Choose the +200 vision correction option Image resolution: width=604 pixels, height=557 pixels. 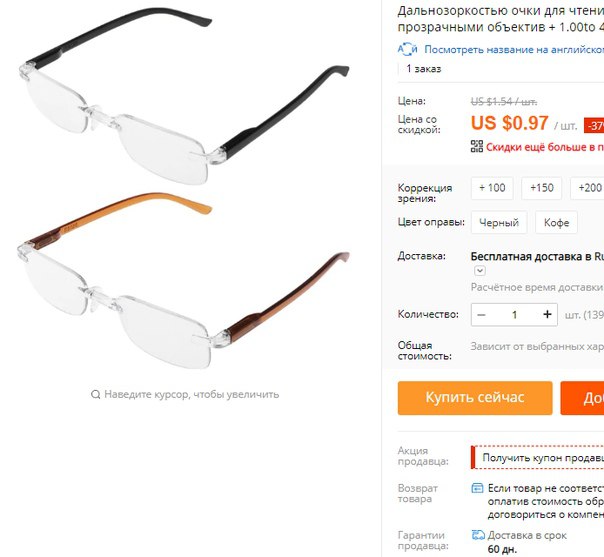click(589, 188)
